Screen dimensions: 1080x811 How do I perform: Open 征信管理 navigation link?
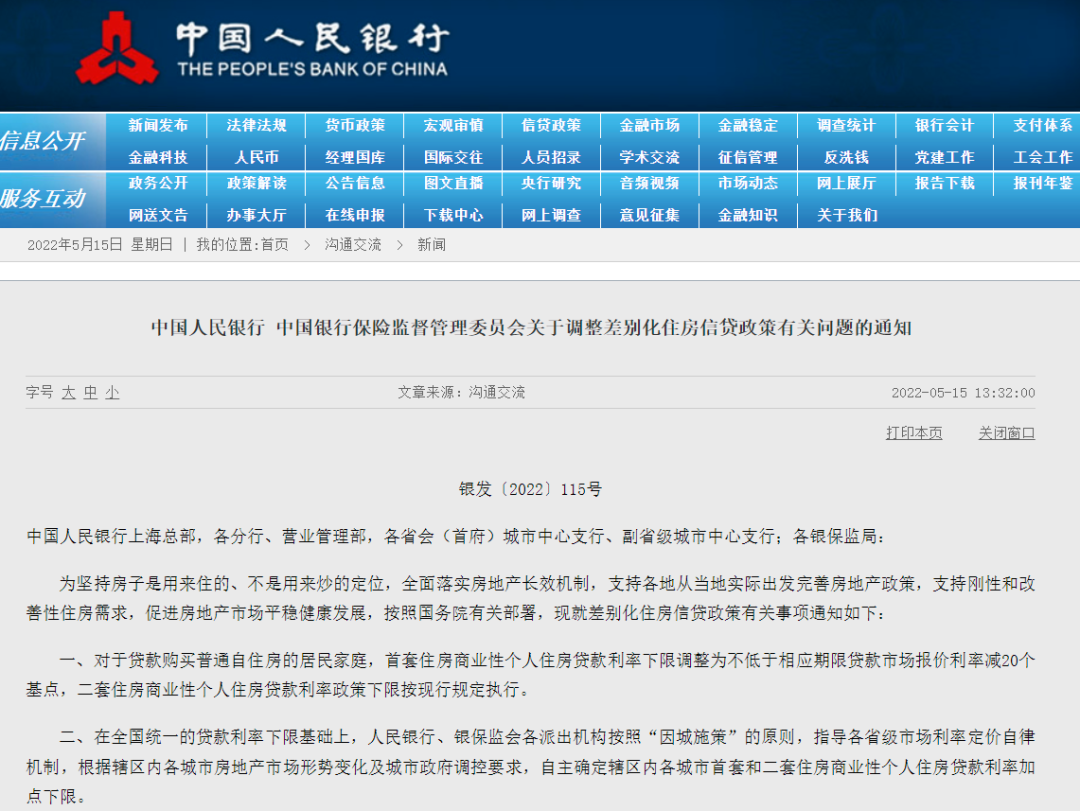(748, 158)
